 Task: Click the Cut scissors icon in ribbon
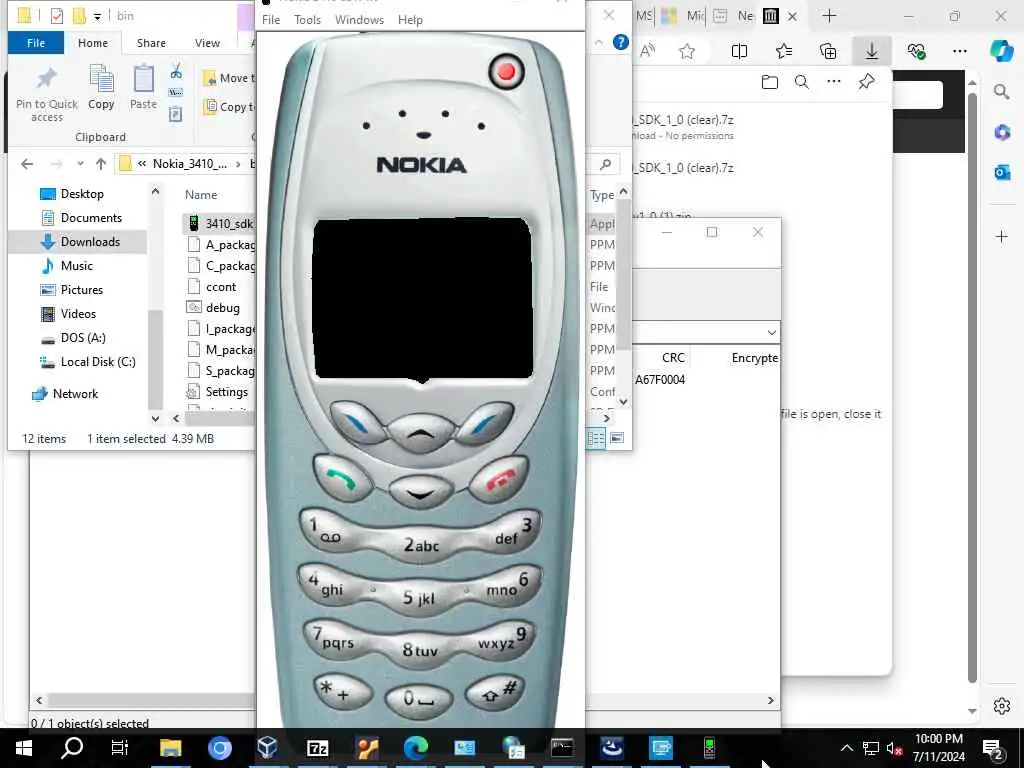(x=176, y=71)
